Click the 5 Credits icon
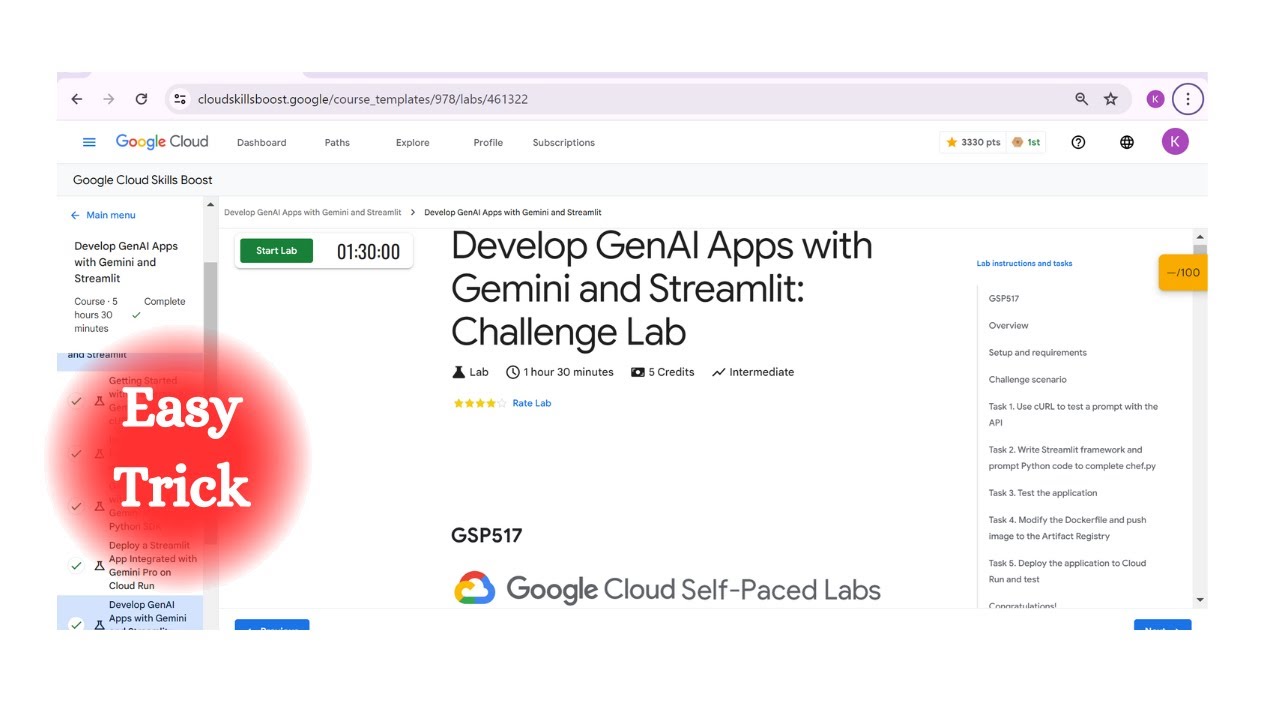This screenshot has width=1280, height=720. (x=638, y=372)
